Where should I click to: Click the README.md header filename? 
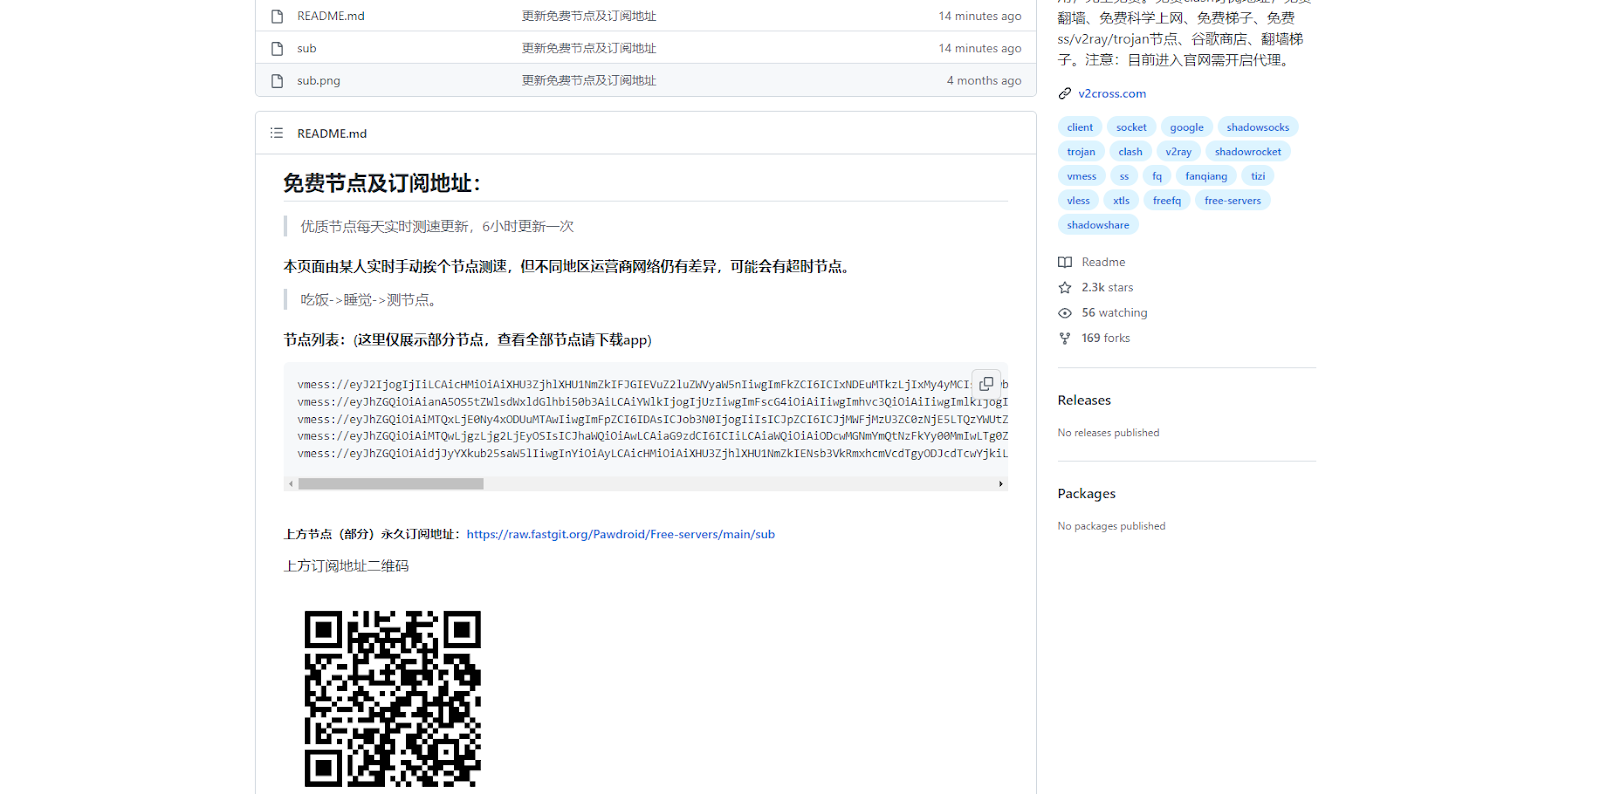(332, 133)
